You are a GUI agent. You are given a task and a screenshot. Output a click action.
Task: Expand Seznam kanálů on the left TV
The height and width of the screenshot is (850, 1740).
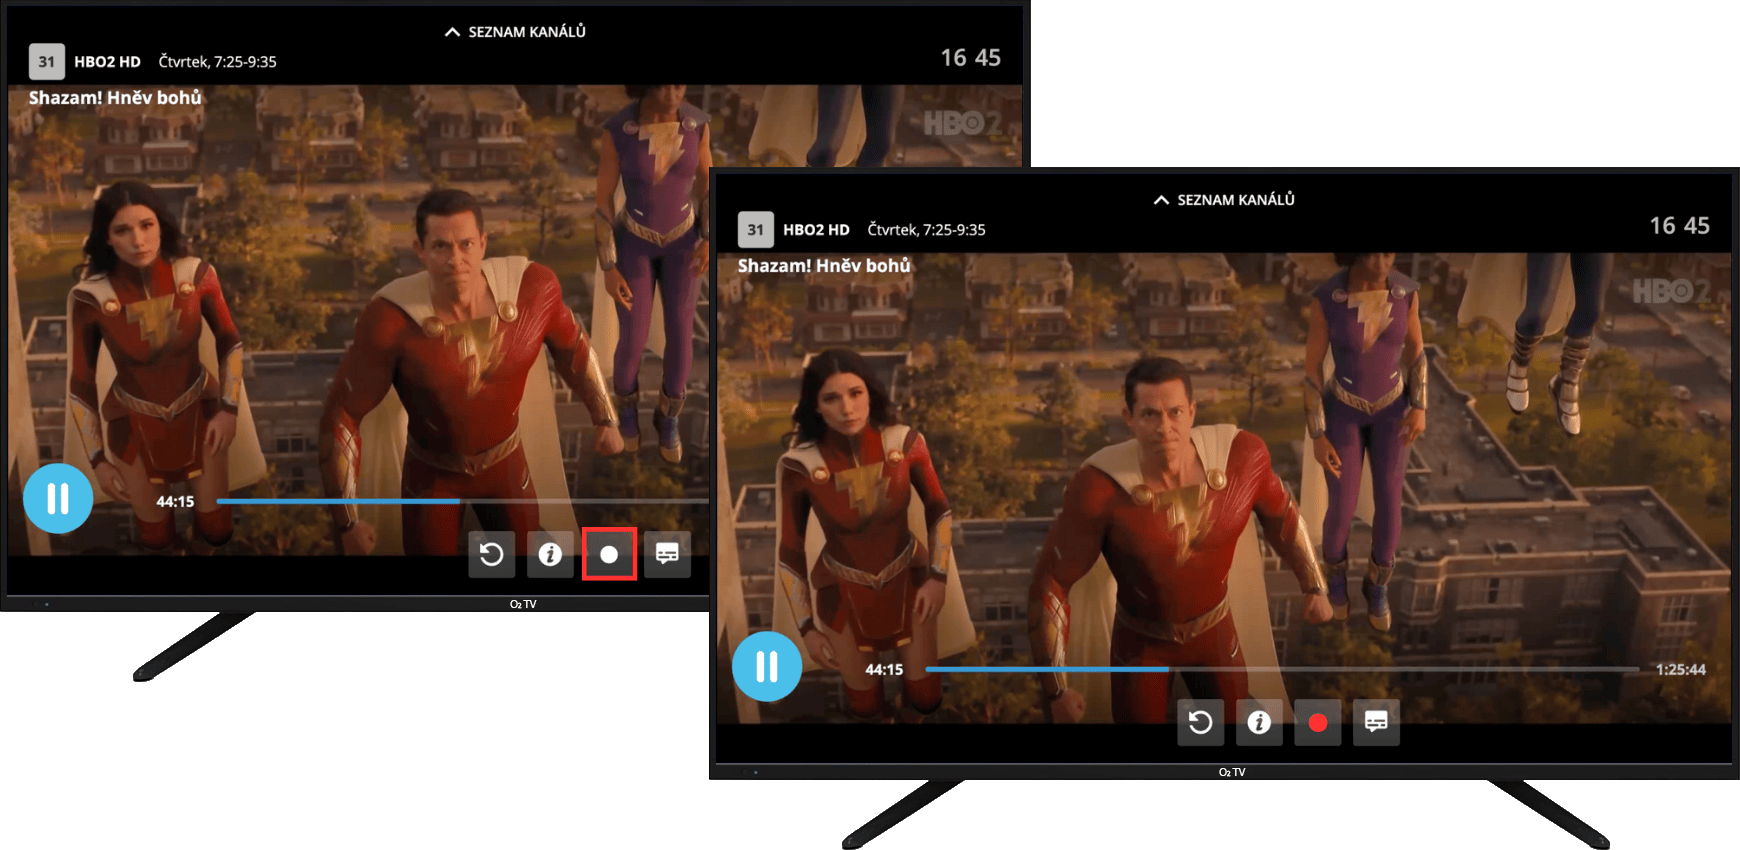click(x=515, y=32)
